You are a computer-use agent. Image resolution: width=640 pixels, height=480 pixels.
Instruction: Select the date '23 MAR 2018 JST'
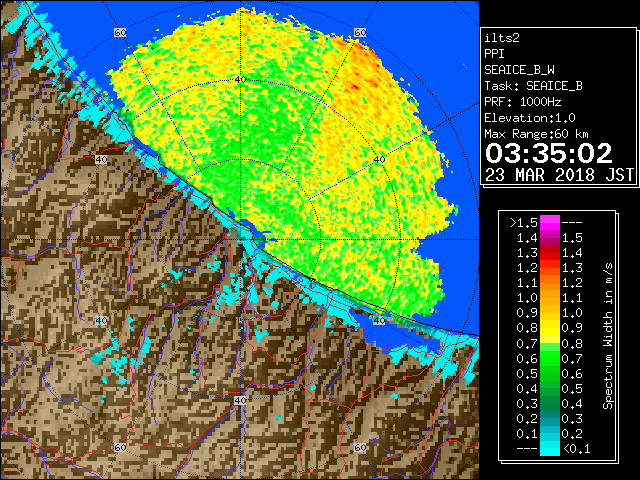coord(559,175)
